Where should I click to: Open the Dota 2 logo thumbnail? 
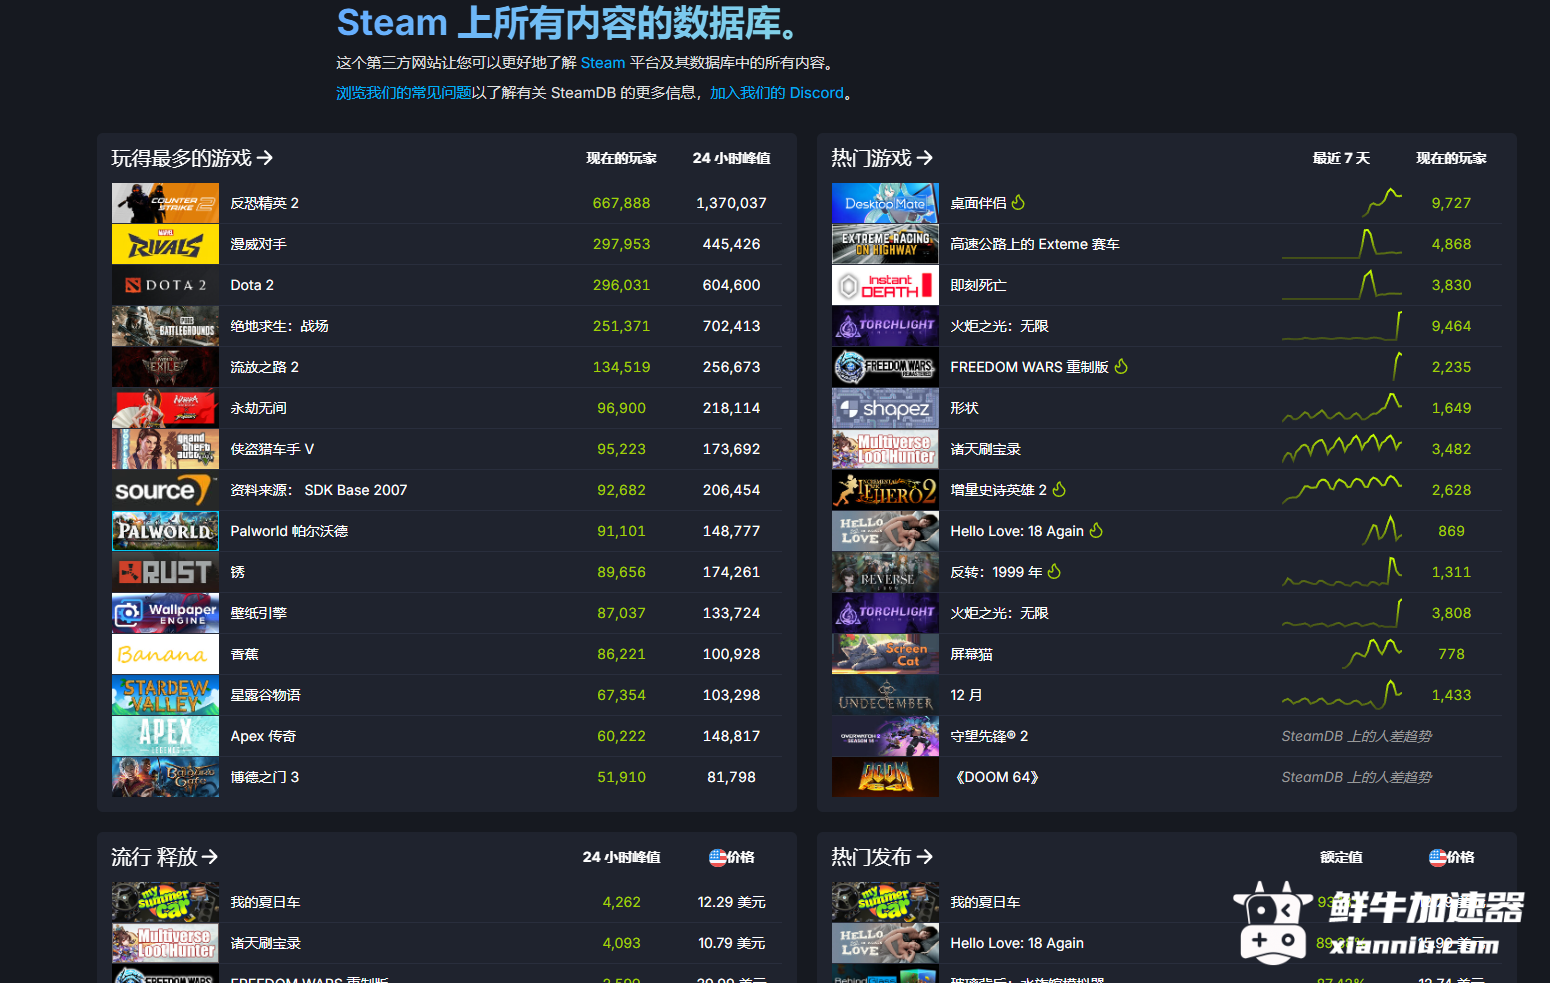[x=165, y=285]
